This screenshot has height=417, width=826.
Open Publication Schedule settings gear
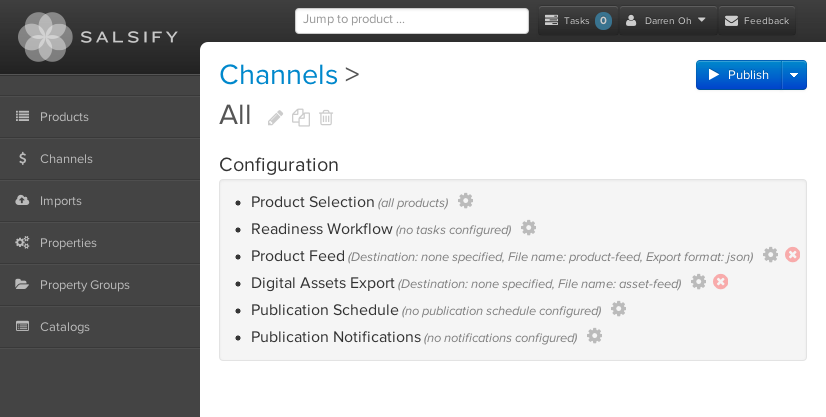pos(618,309)
